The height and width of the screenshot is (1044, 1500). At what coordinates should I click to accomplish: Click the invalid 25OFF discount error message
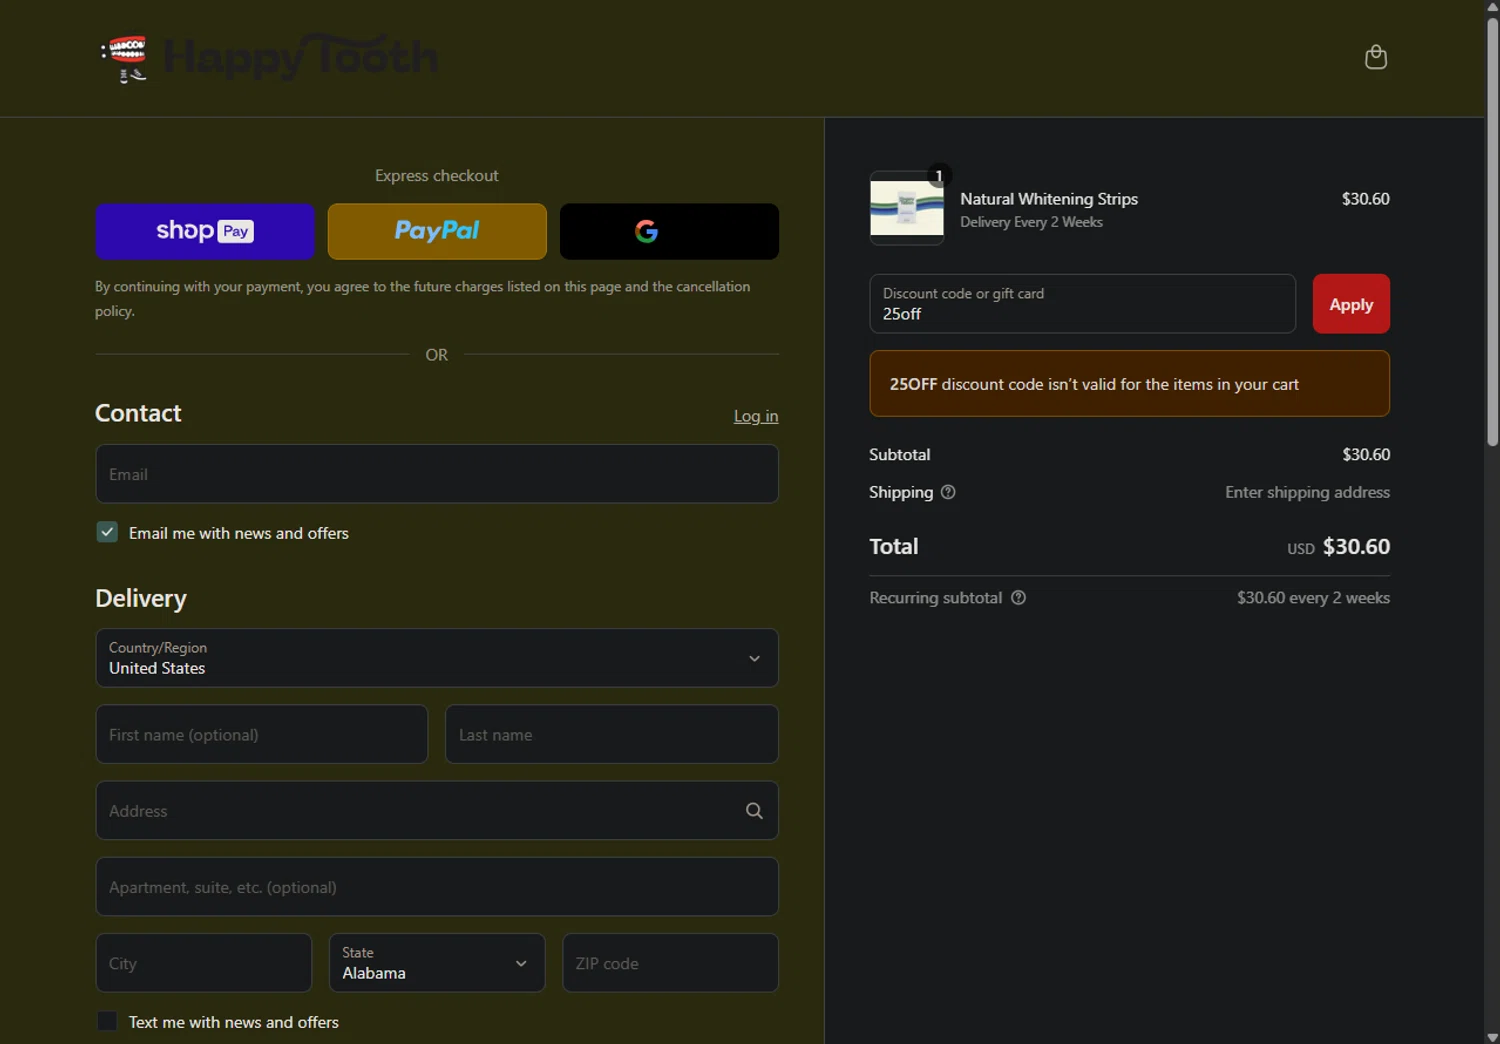(1130, 384)
